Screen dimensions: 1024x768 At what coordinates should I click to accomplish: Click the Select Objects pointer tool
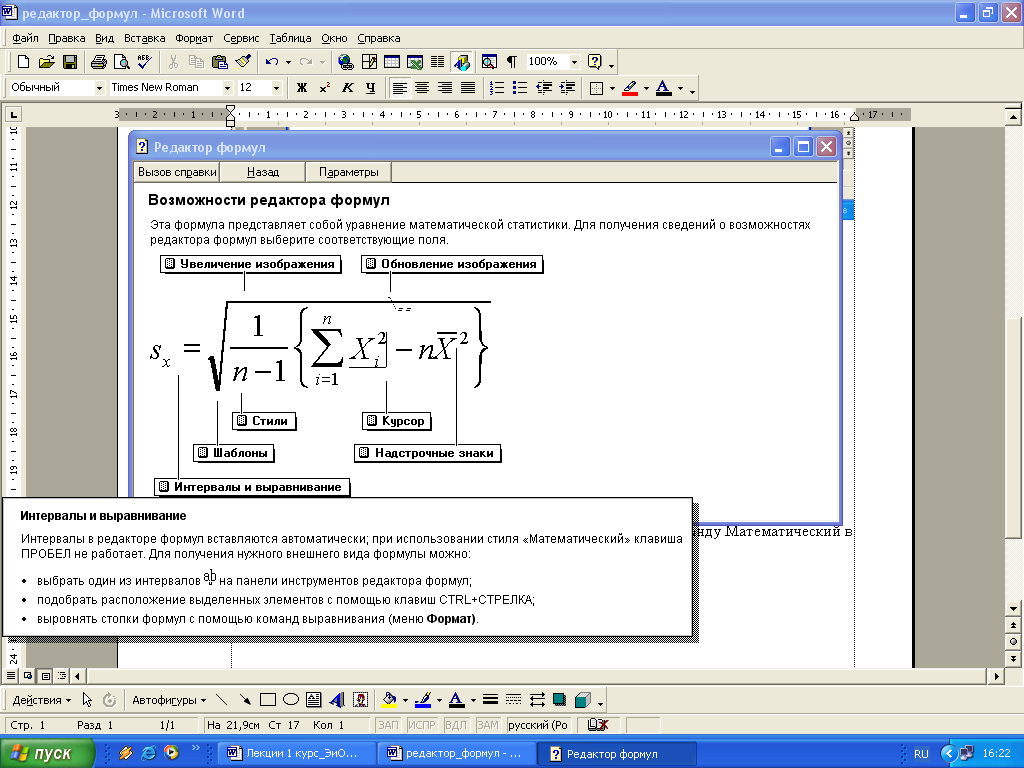[x=88, y=700]
